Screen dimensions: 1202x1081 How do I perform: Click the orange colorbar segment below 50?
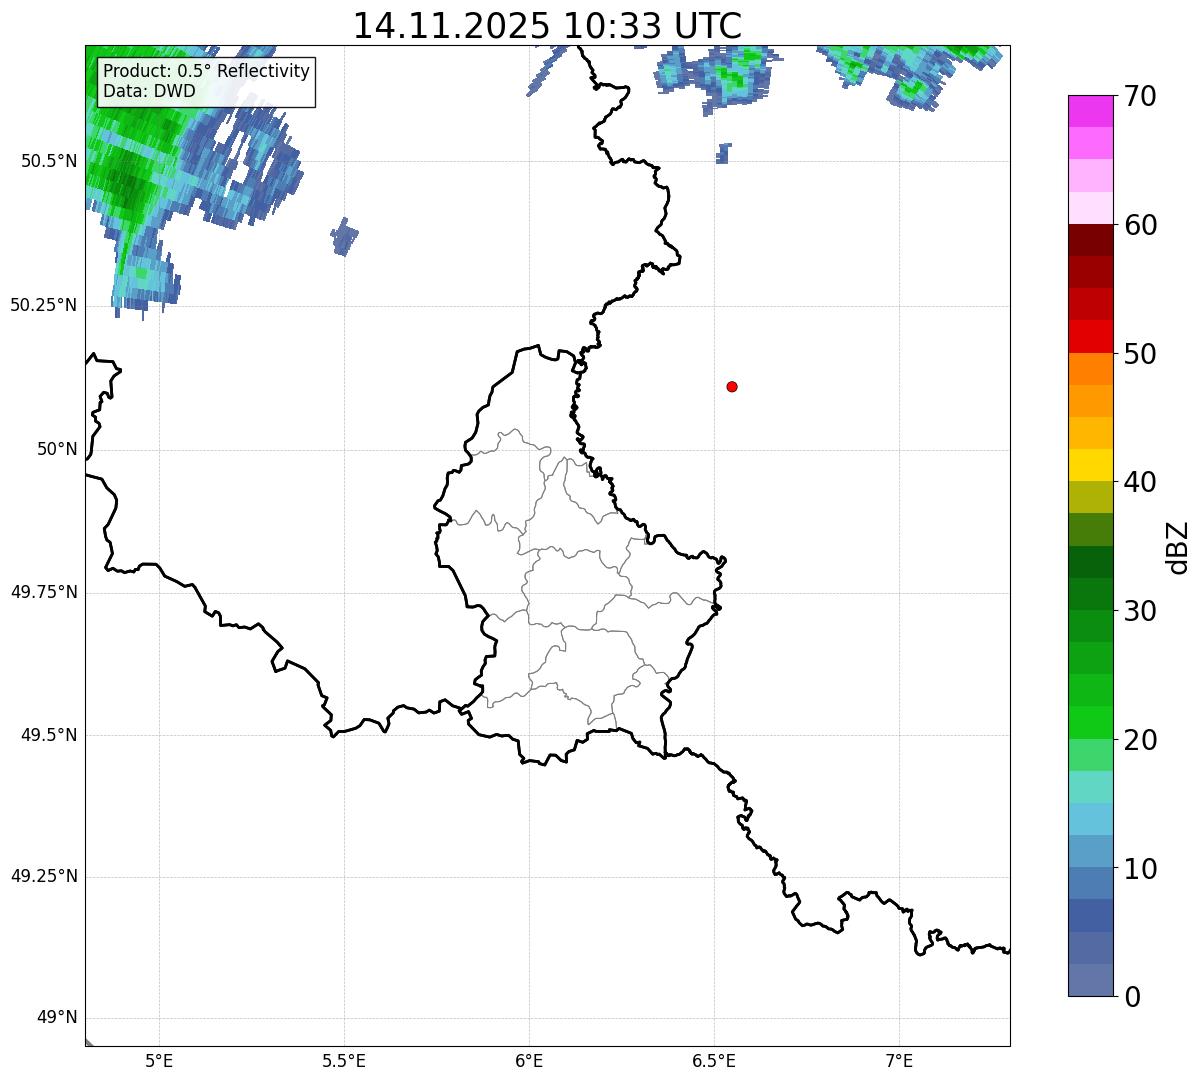point(1091,369)
